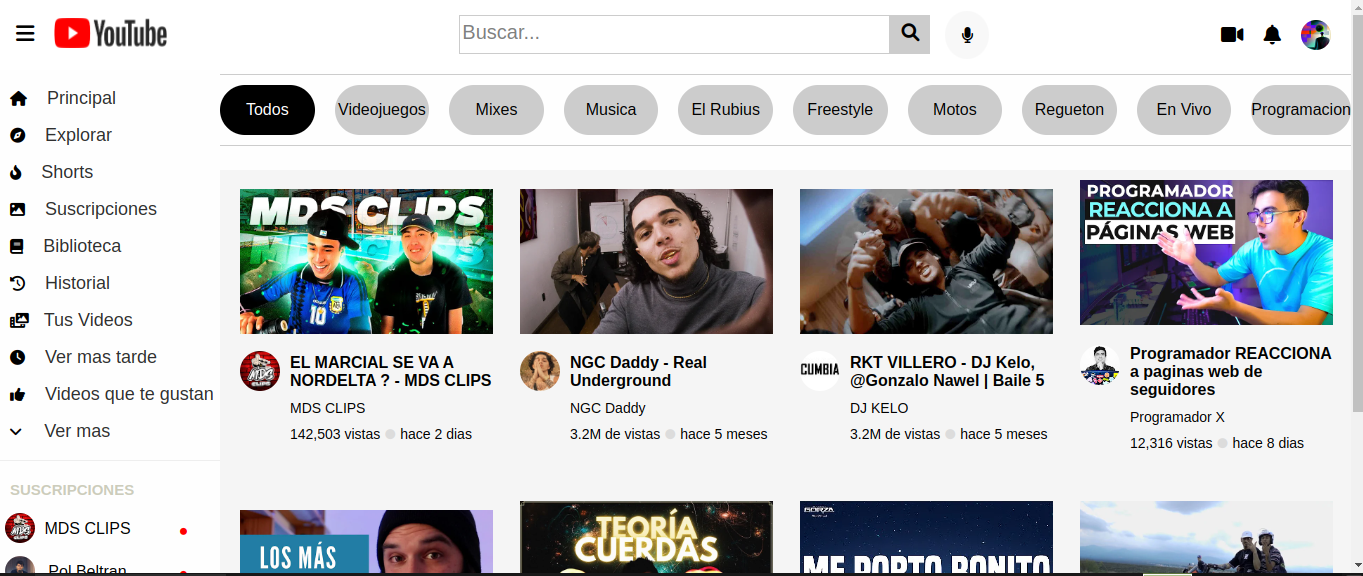Click title NGC Daddy - Real Underground
The height and width of the screenshot is (576, 1363).
[638, 371]
